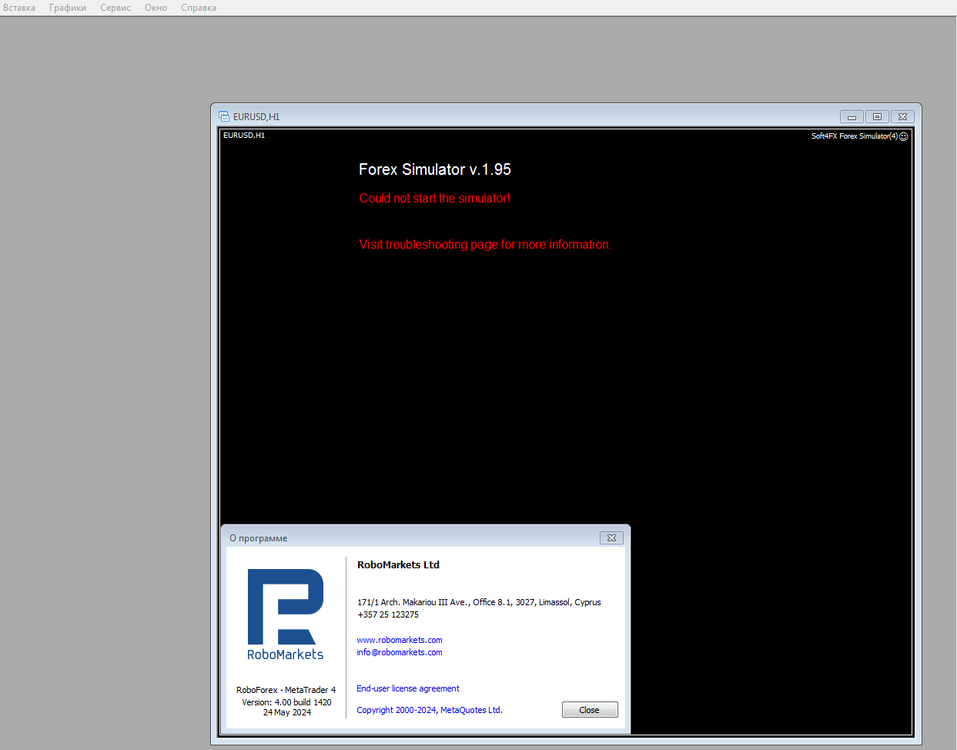Click 'Version: 4.00 build 1420' text

pos(286,702)
